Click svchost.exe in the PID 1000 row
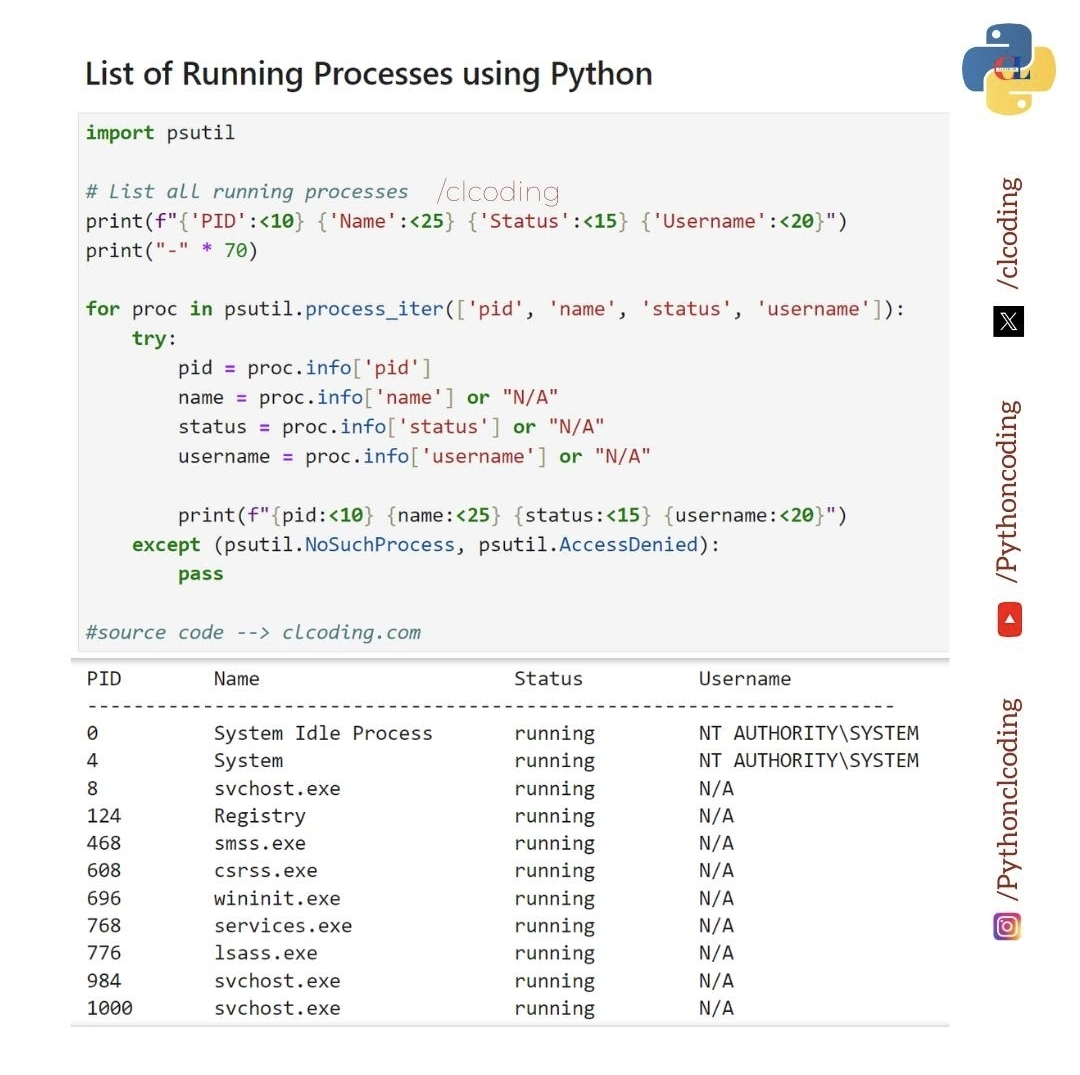The image size is (1080, 1075). pos(277,1008)
